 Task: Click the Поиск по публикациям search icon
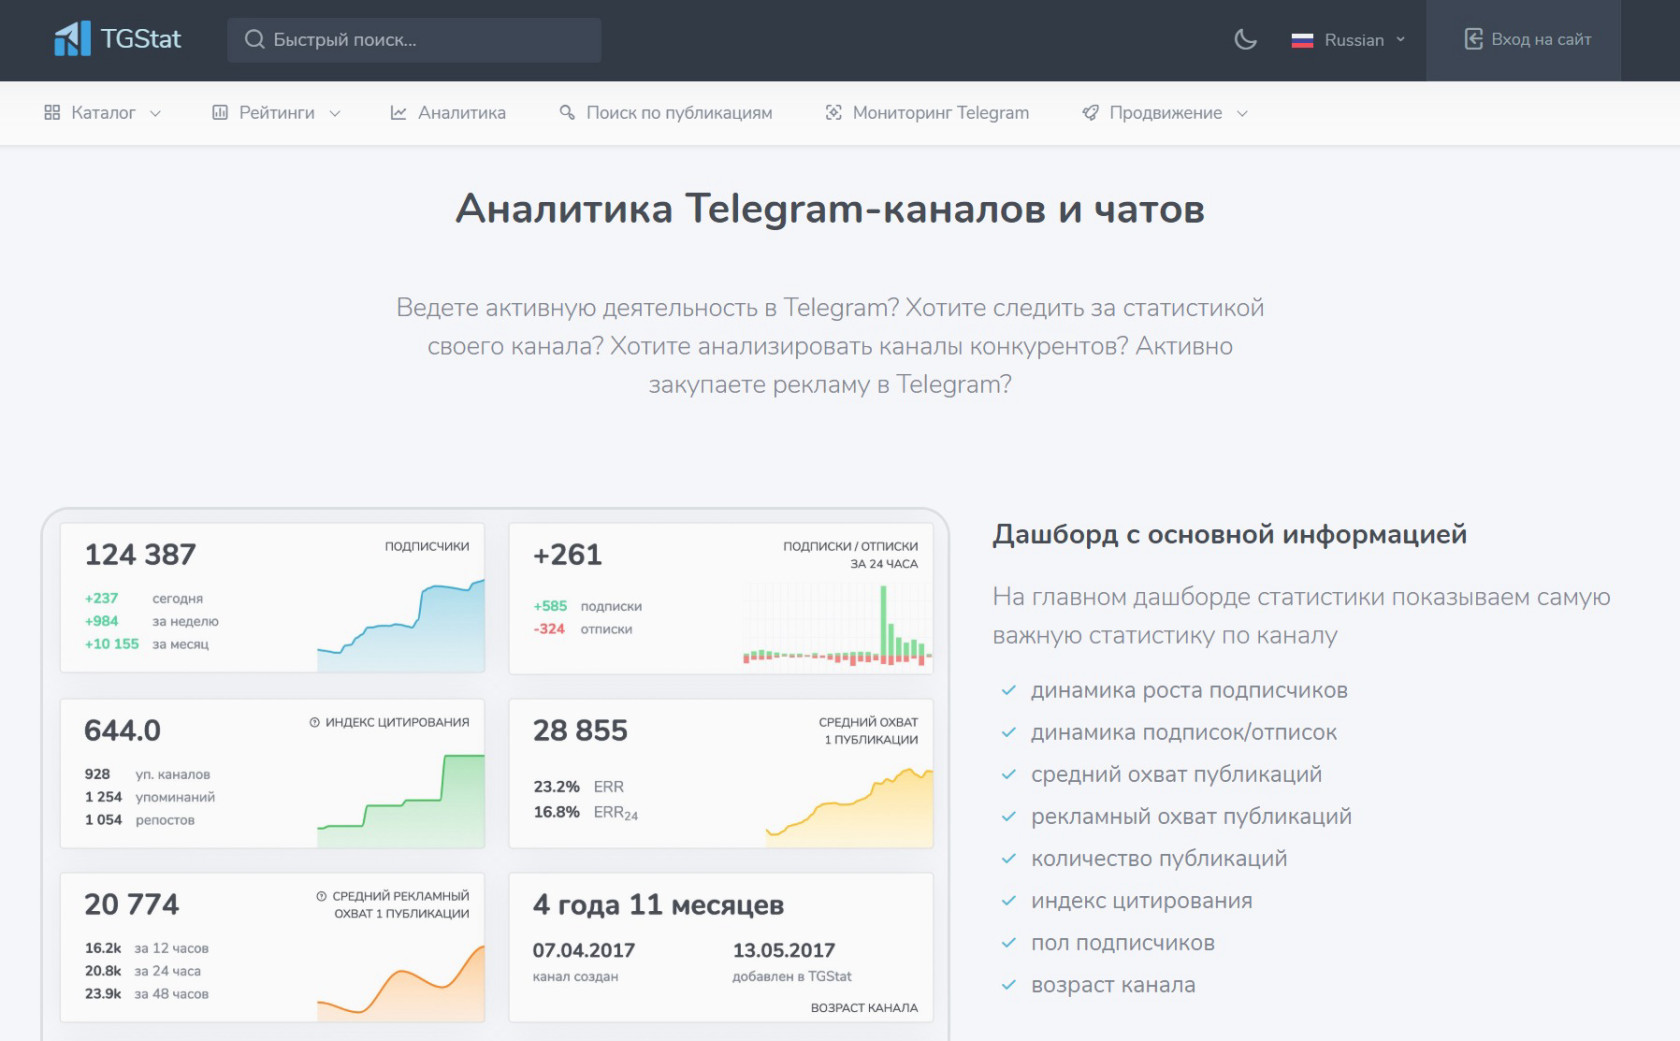[x=567, y=113]
